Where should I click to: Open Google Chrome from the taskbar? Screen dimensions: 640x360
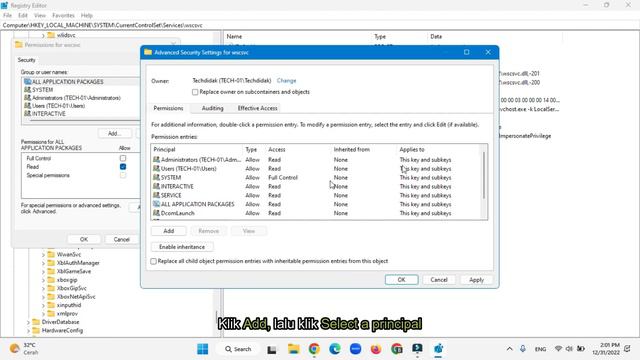tap(314, 349)
